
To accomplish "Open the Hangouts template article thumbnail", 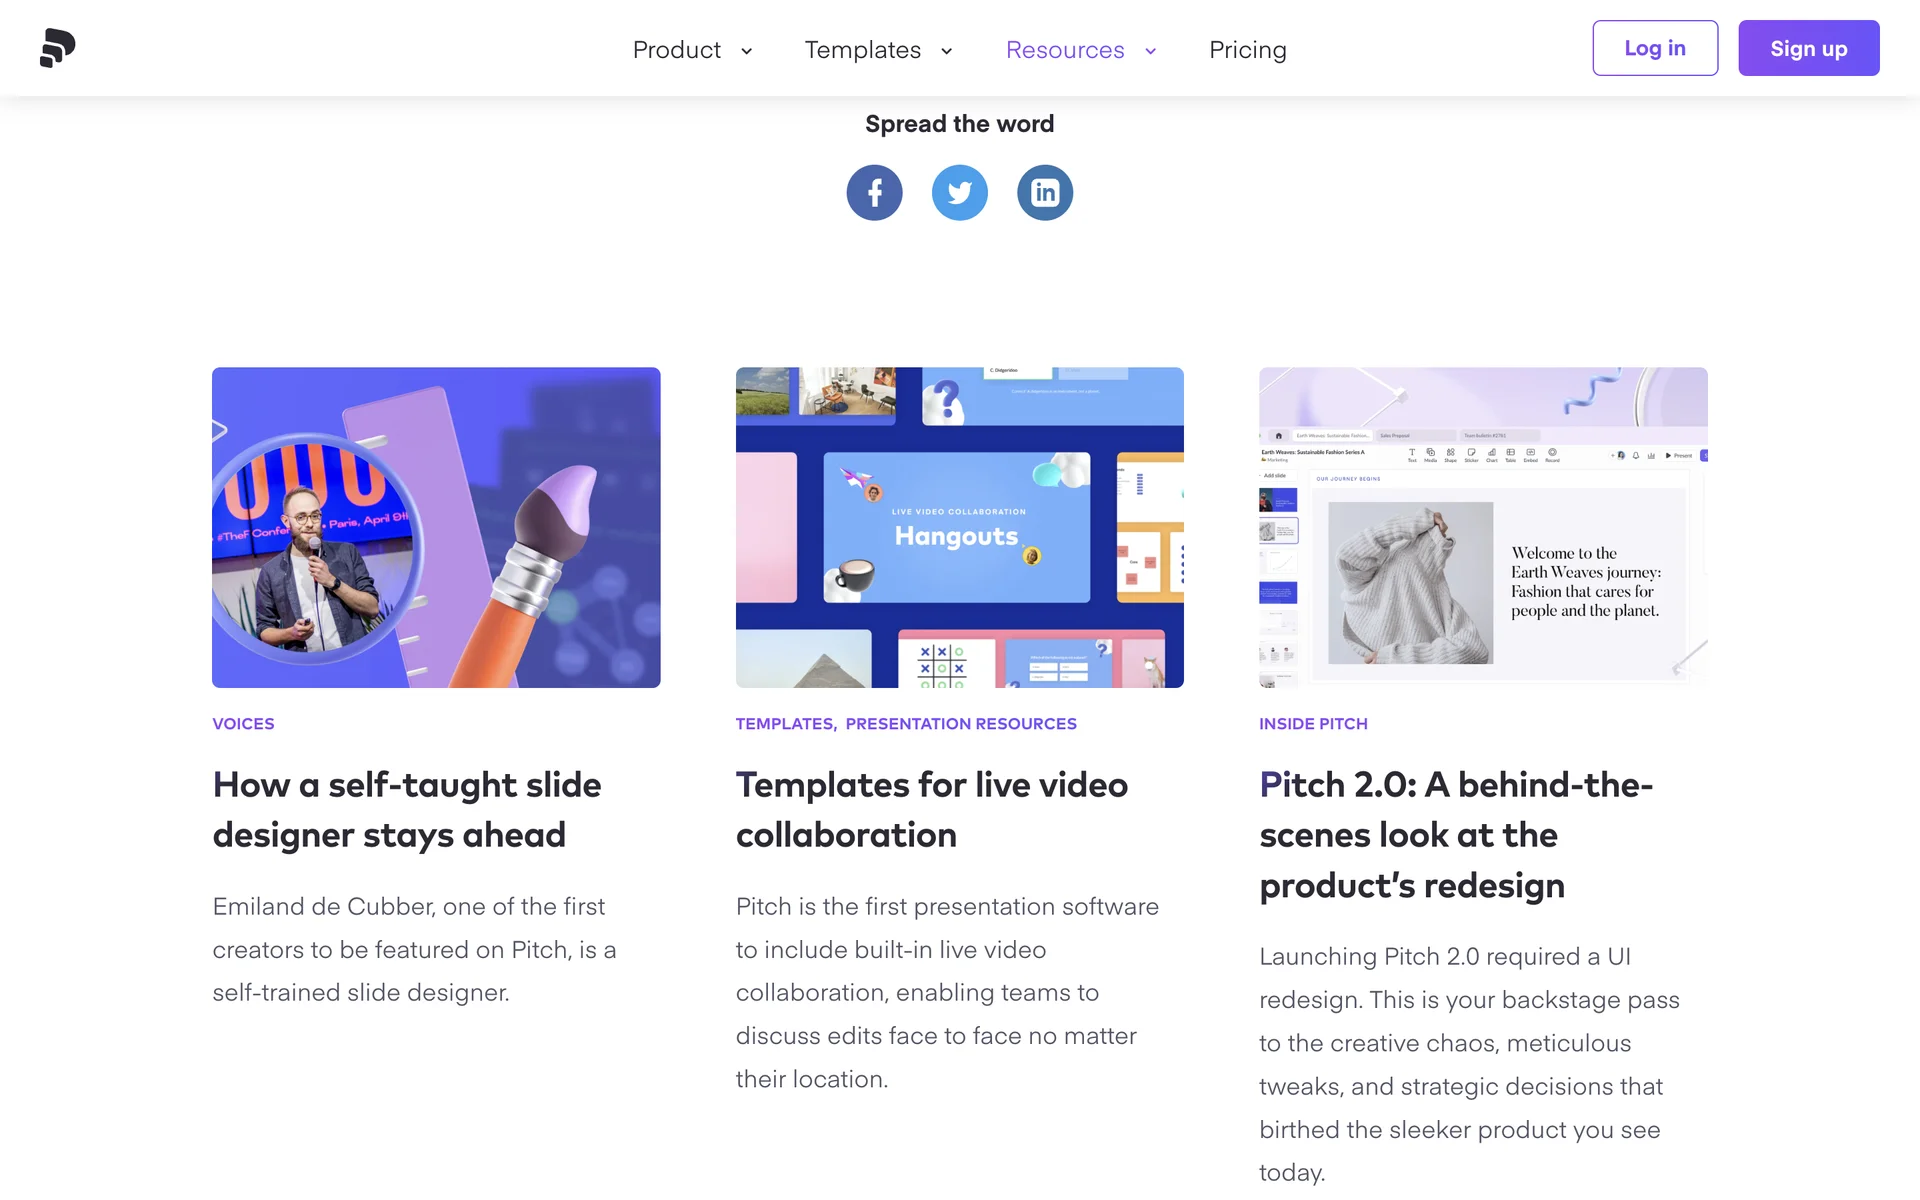I will 960,527.
